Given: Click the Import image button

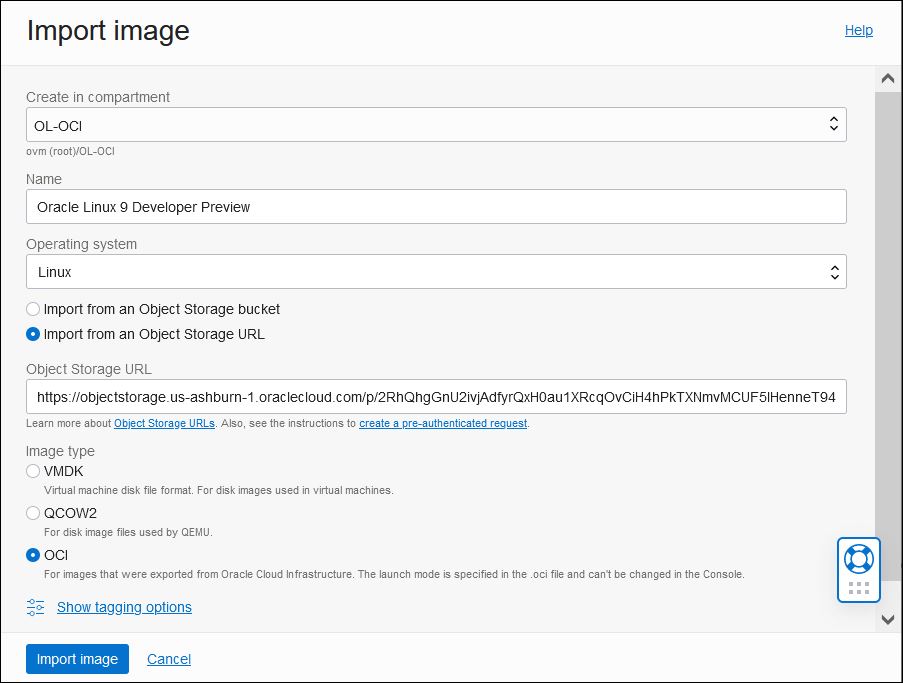Looking at the screenshot, I should click(77, 659).
